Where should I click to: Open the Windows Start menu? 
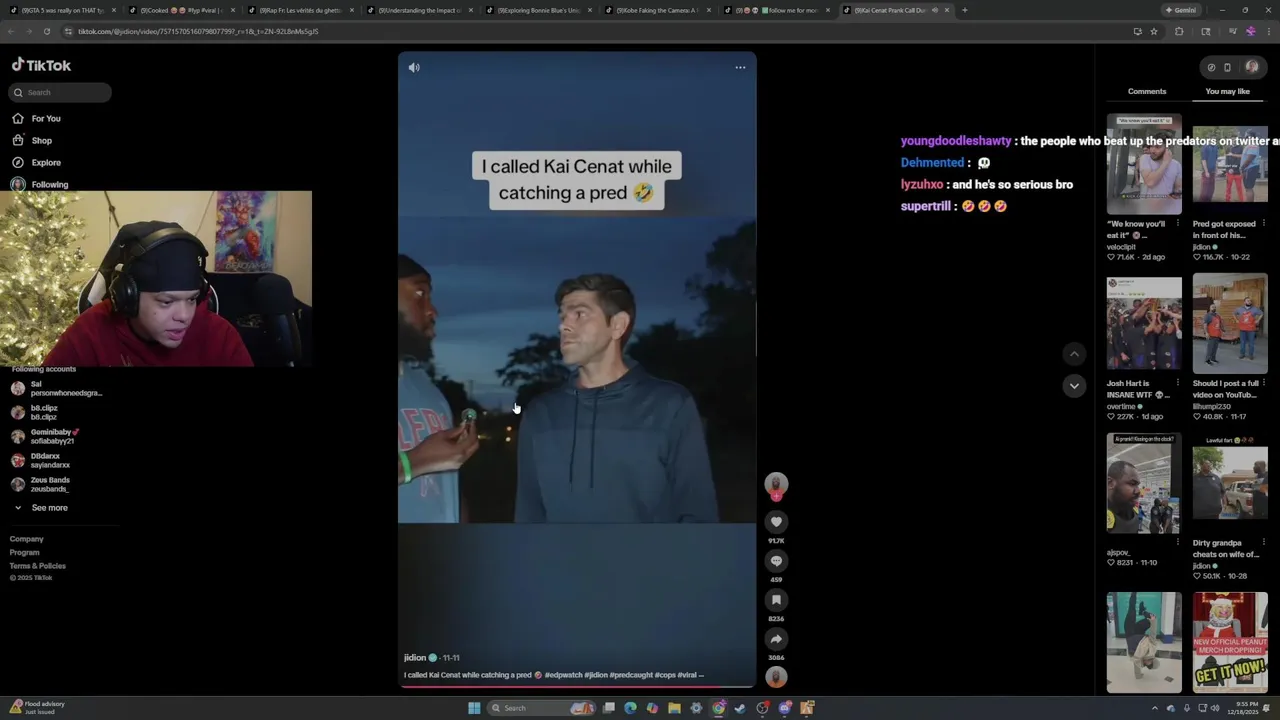click(x=474, y=708)
